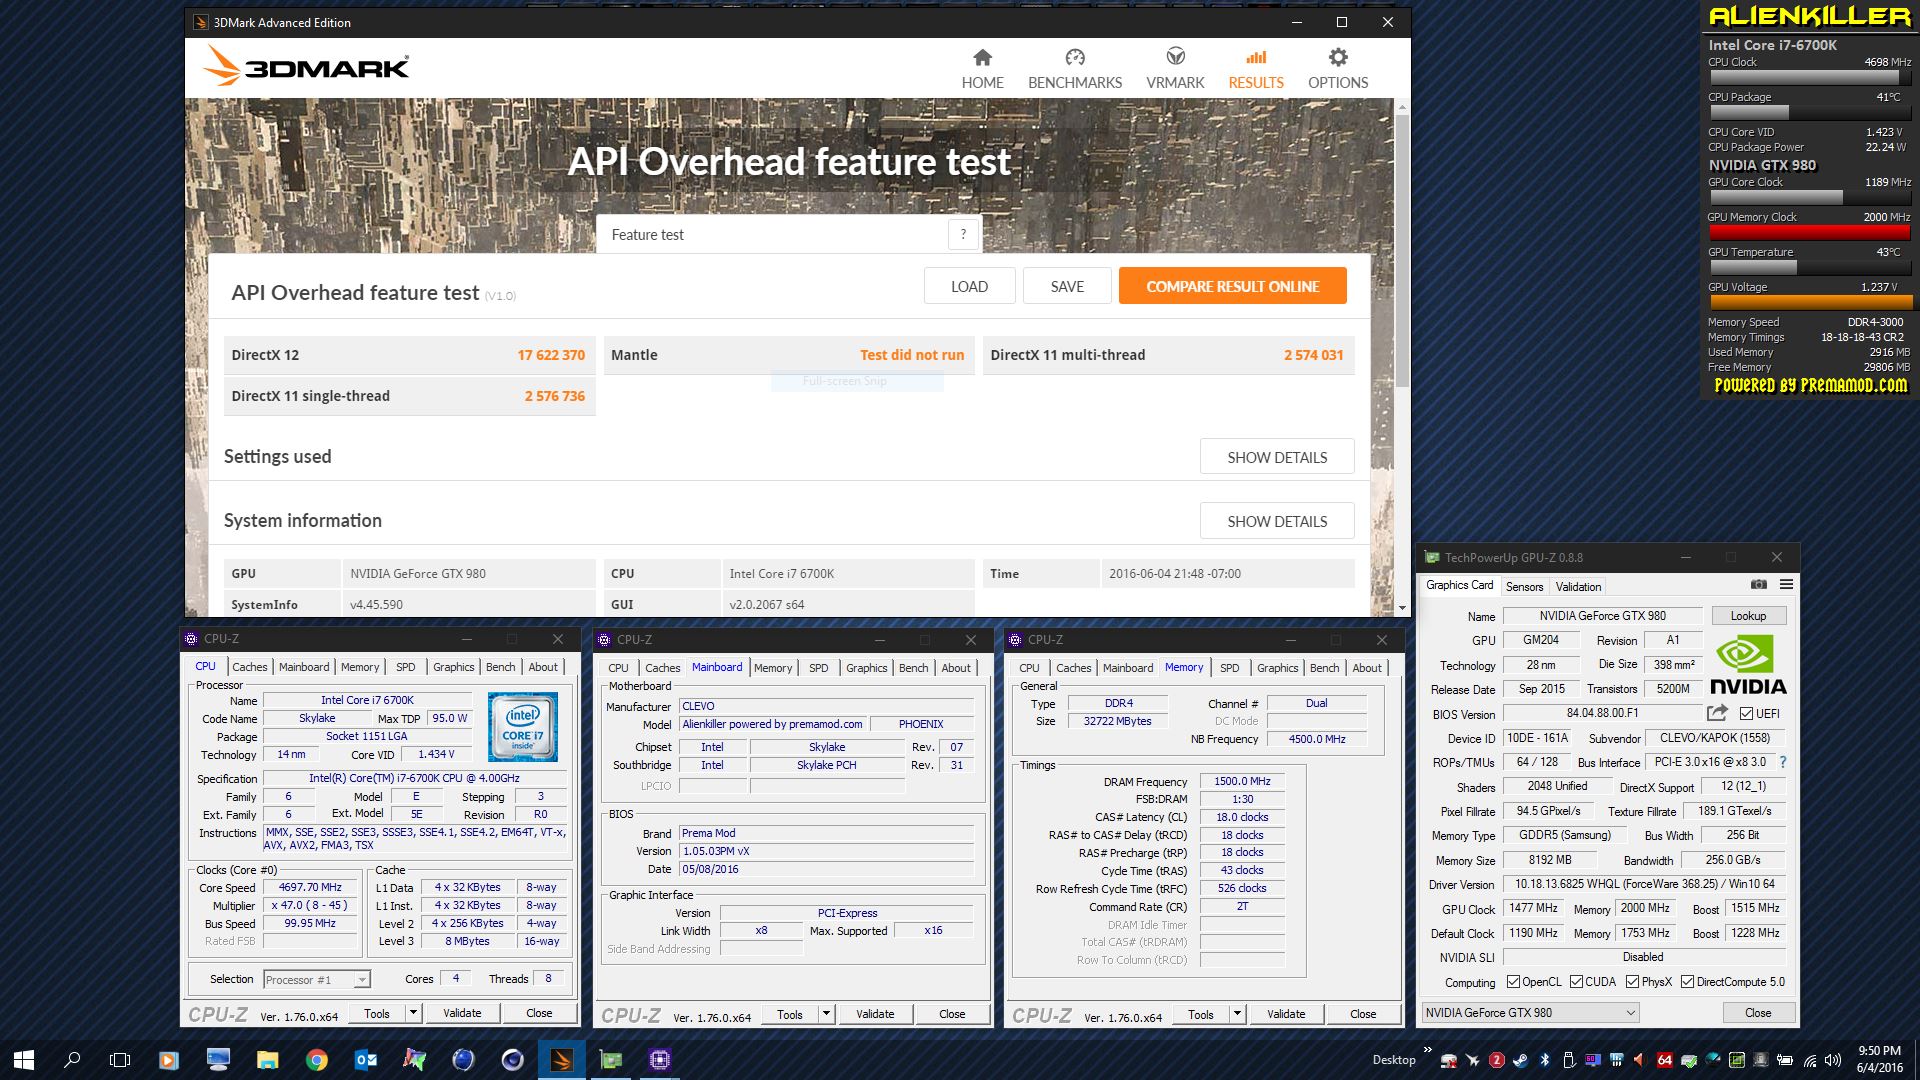1920x1080 pixels.
Task: Open the GPU-Z hamburger menu
Action: point(1786,584)
